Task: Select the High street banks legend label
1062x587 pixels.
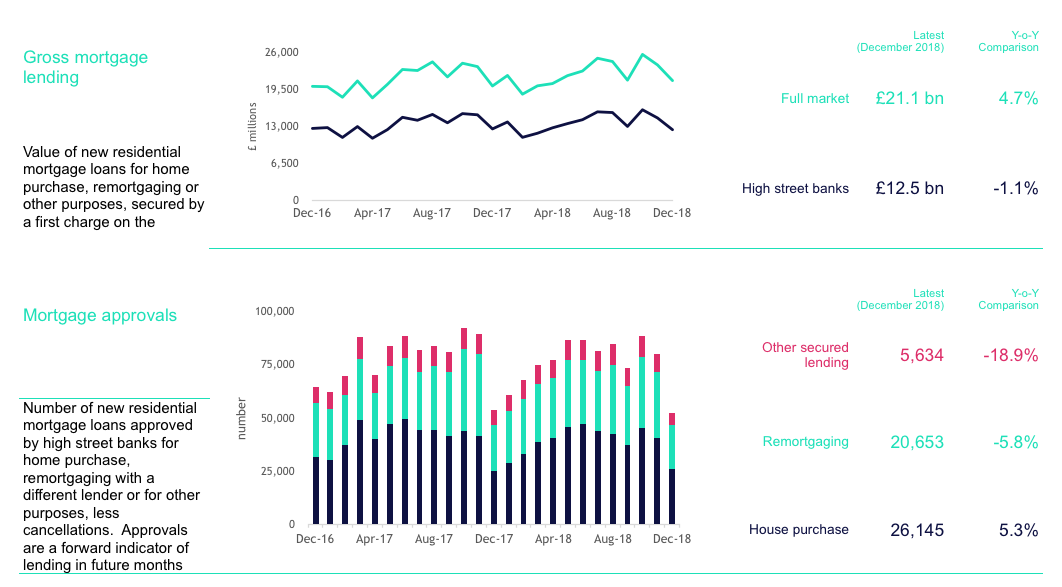Action: pos(795,188)
